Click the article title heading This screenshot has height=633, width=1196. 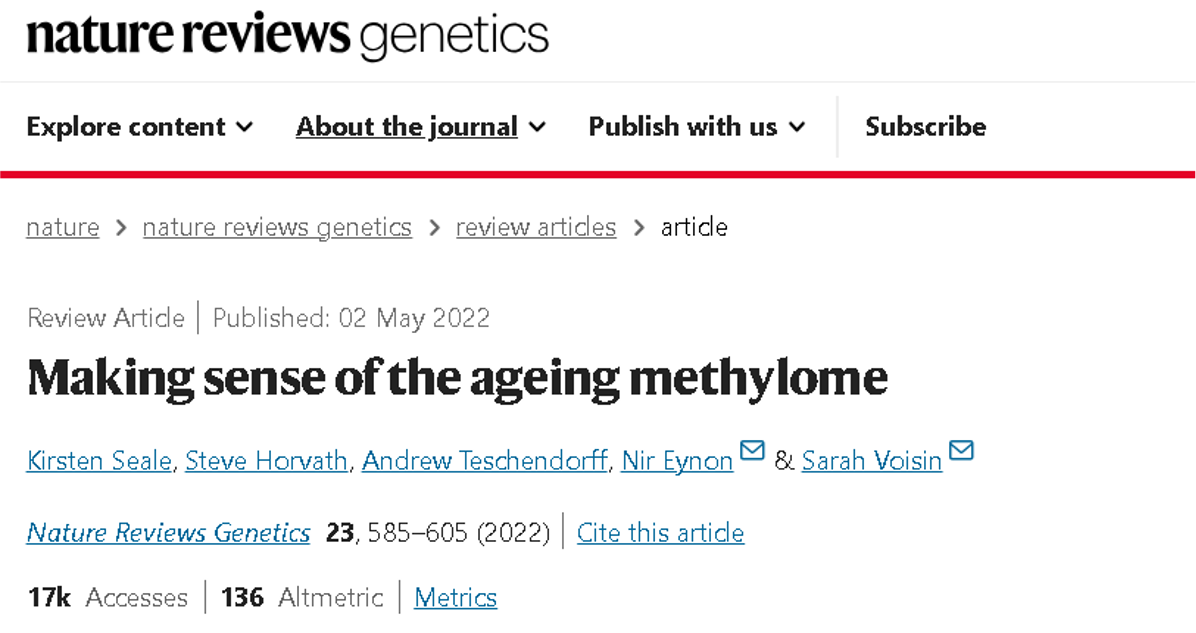point(457,378)
